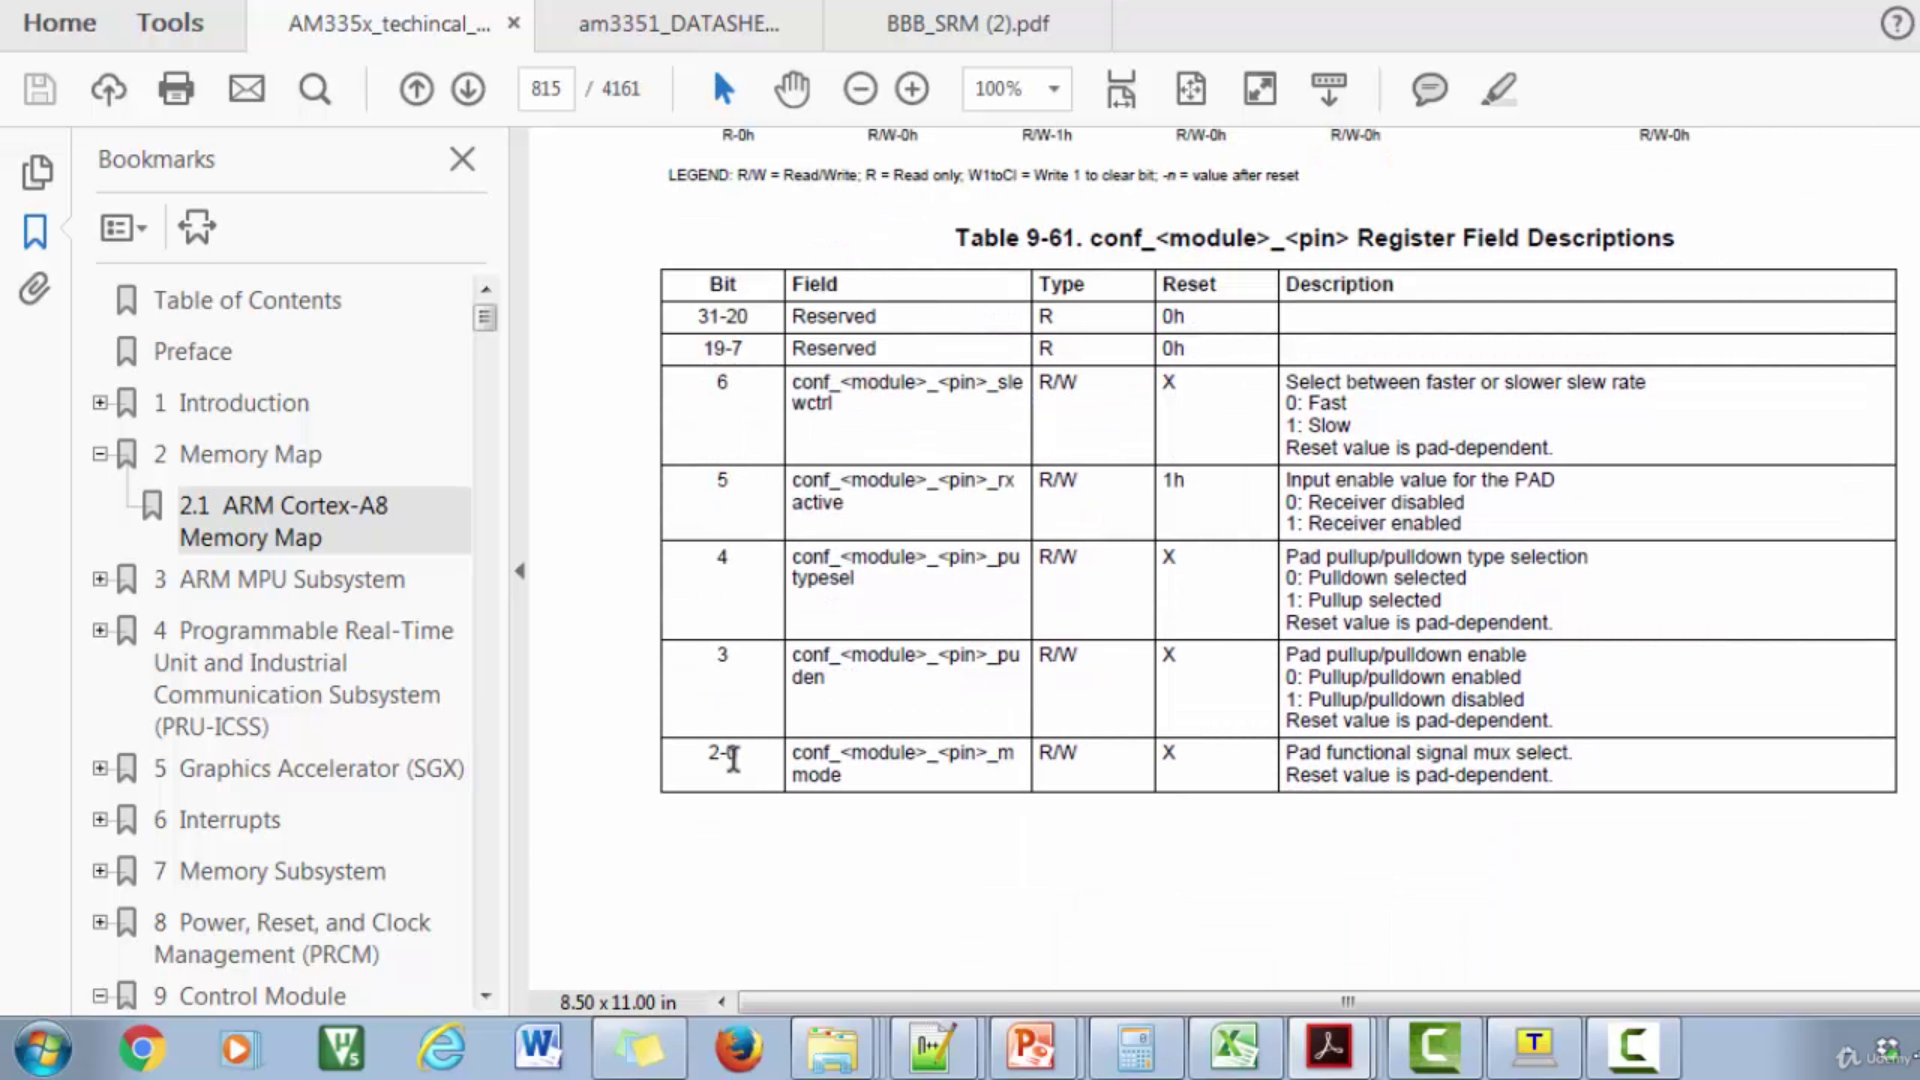The width and height of the screenshot is (1920, 1080).
Task: Open the attachments paperclip panel
Action: click(34, 290)
